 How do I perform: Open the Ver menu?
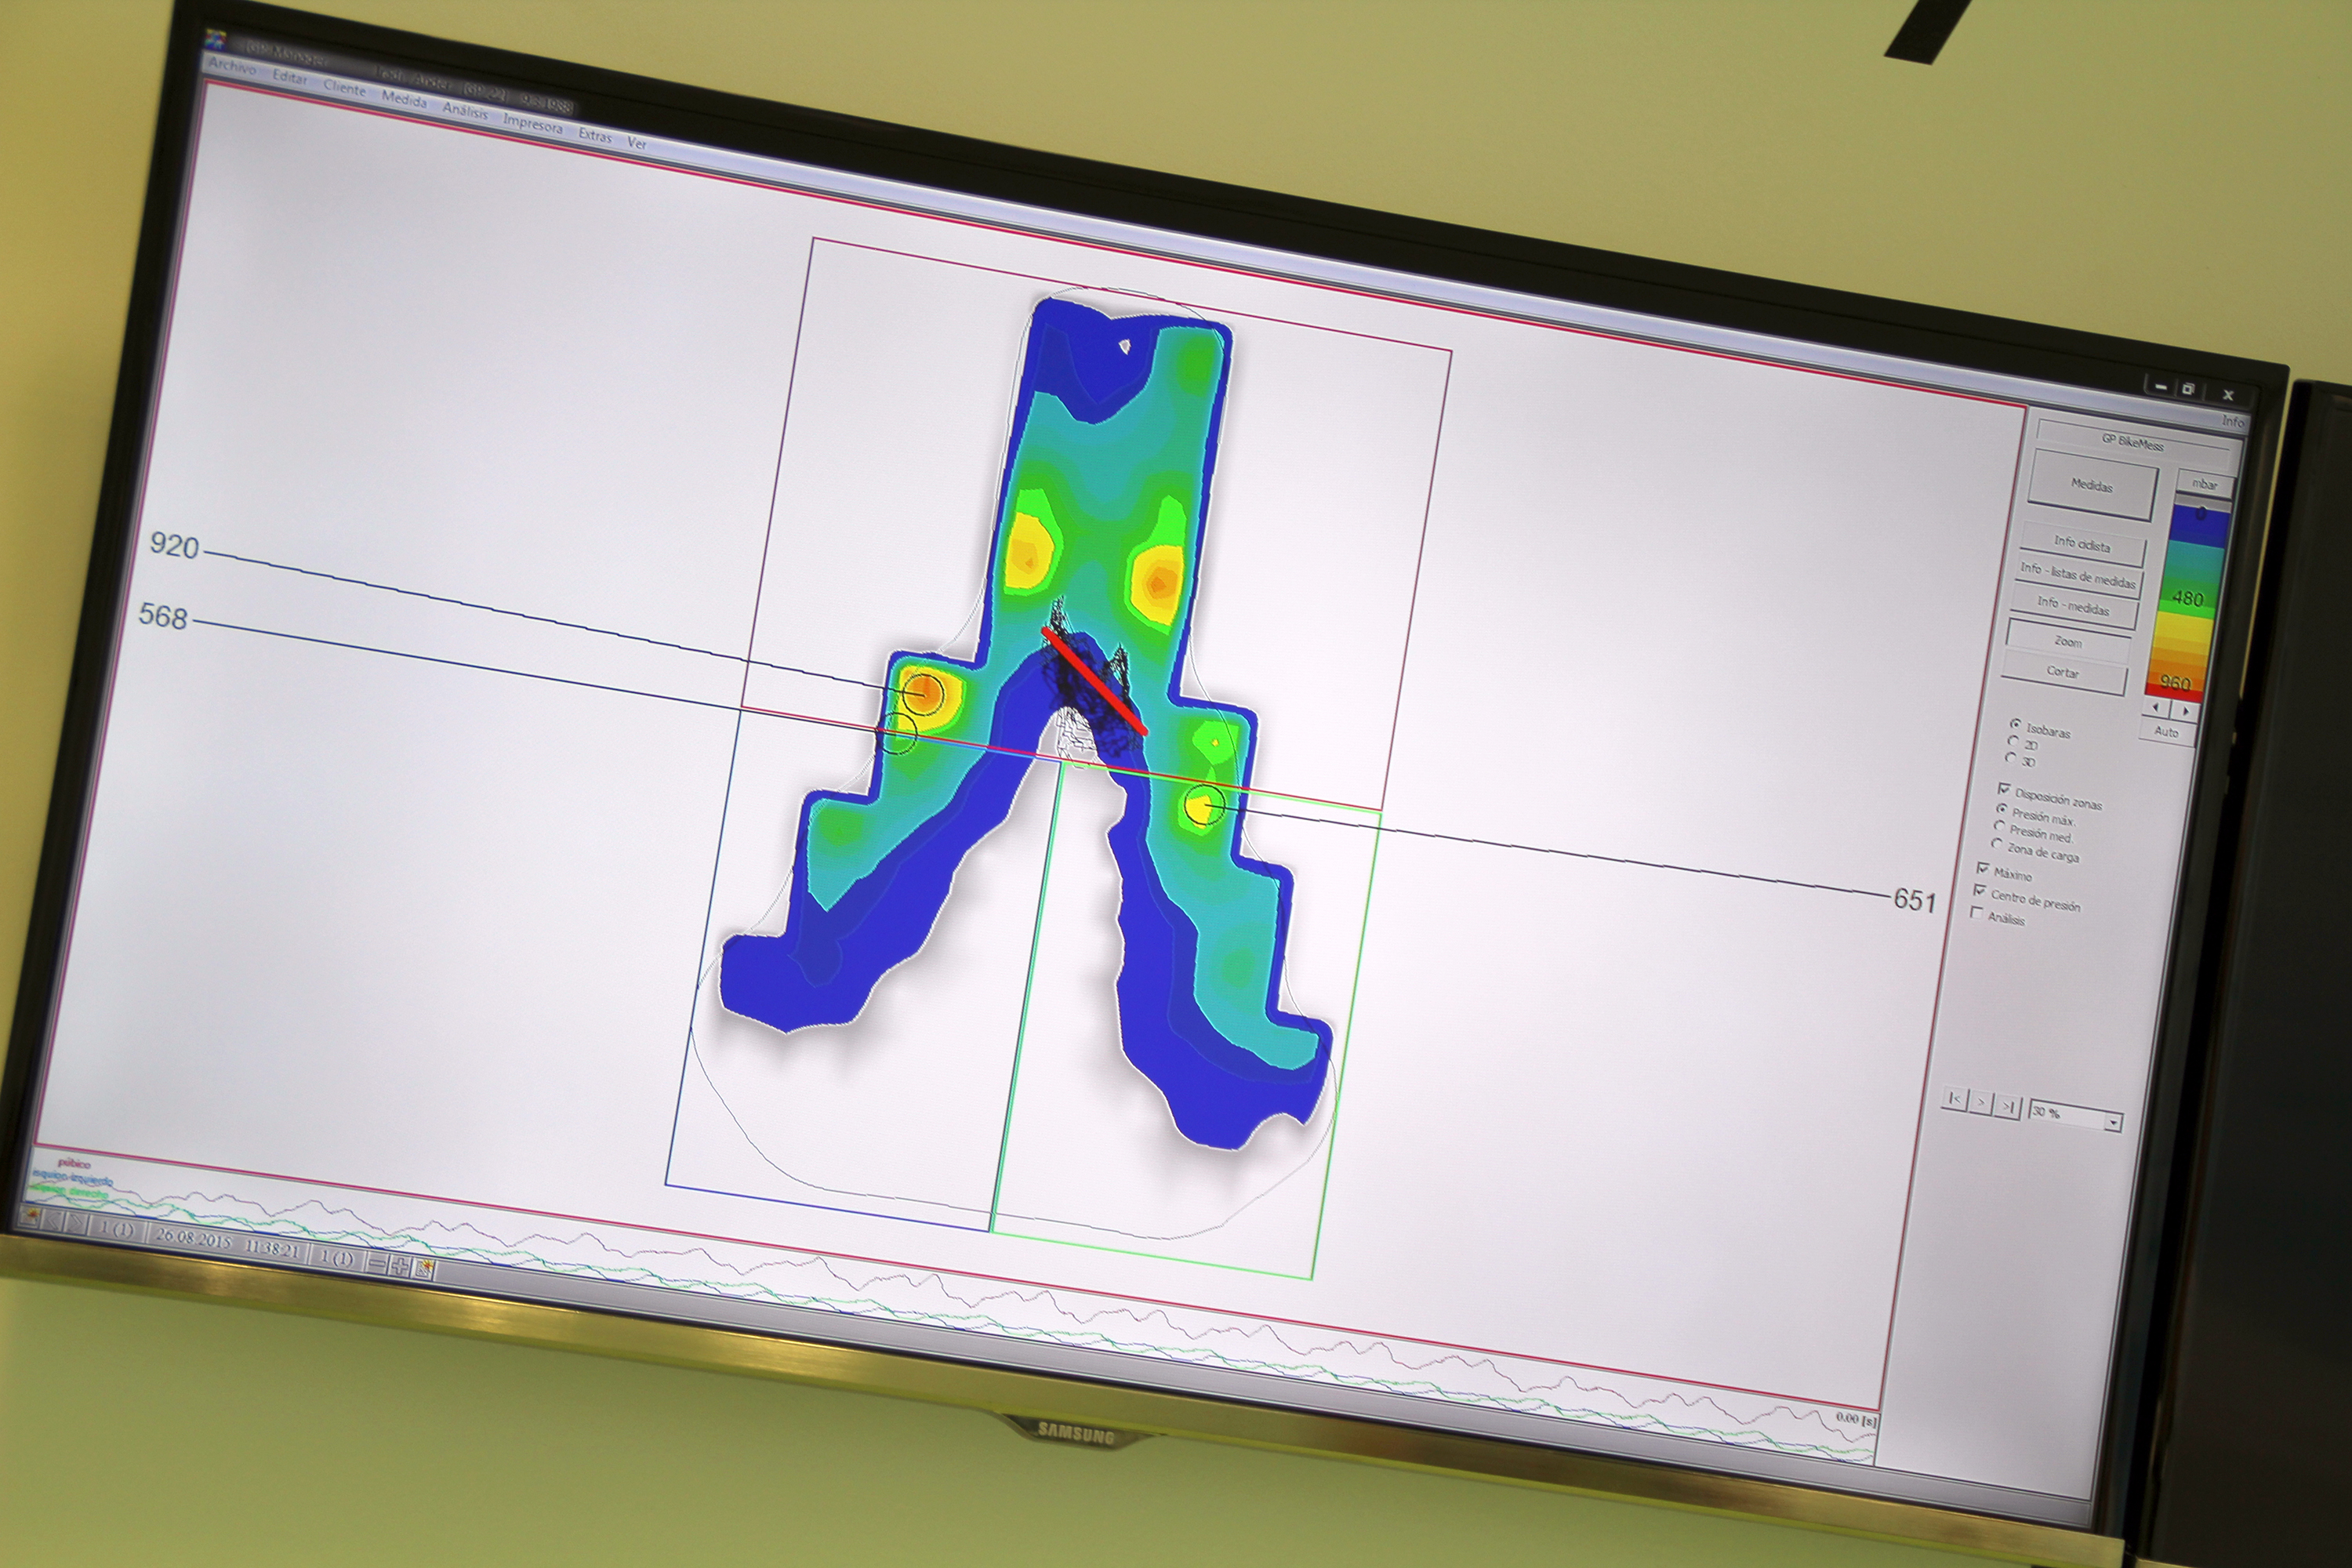(x=636, y=143)
